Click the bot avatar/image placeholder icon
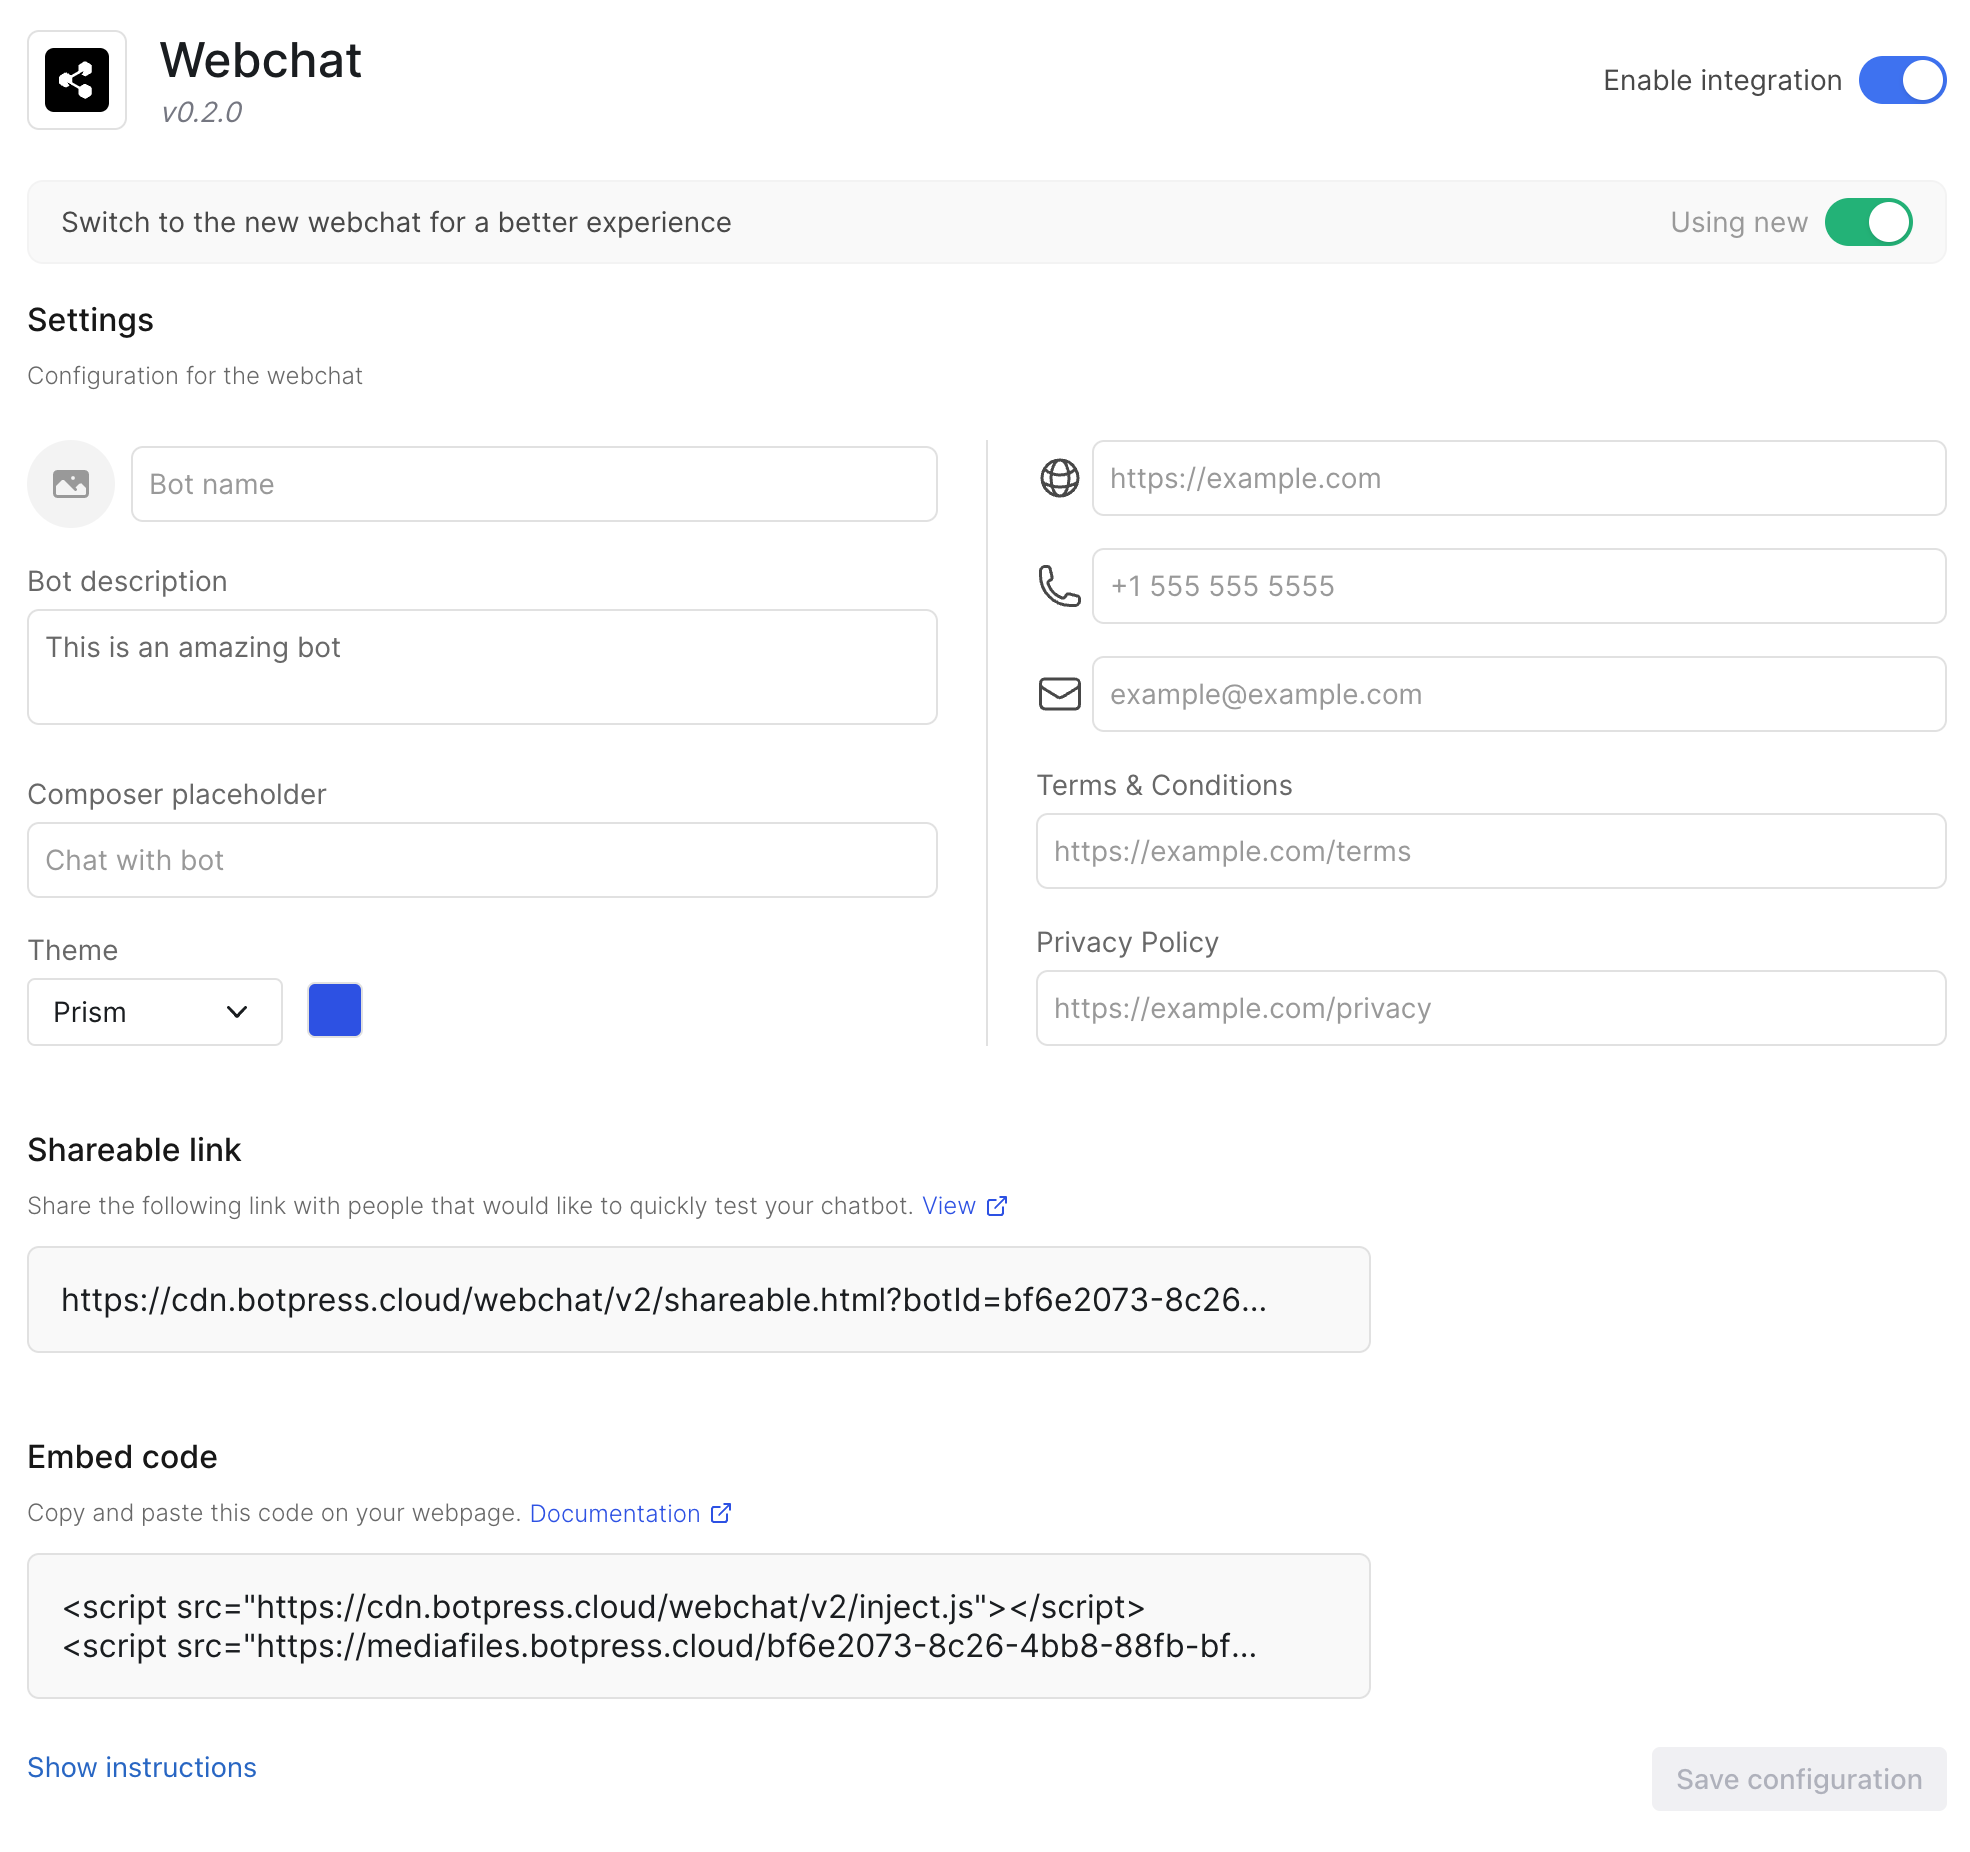Viewport: 1970px width, 1852px height. [x=70, y=484]
